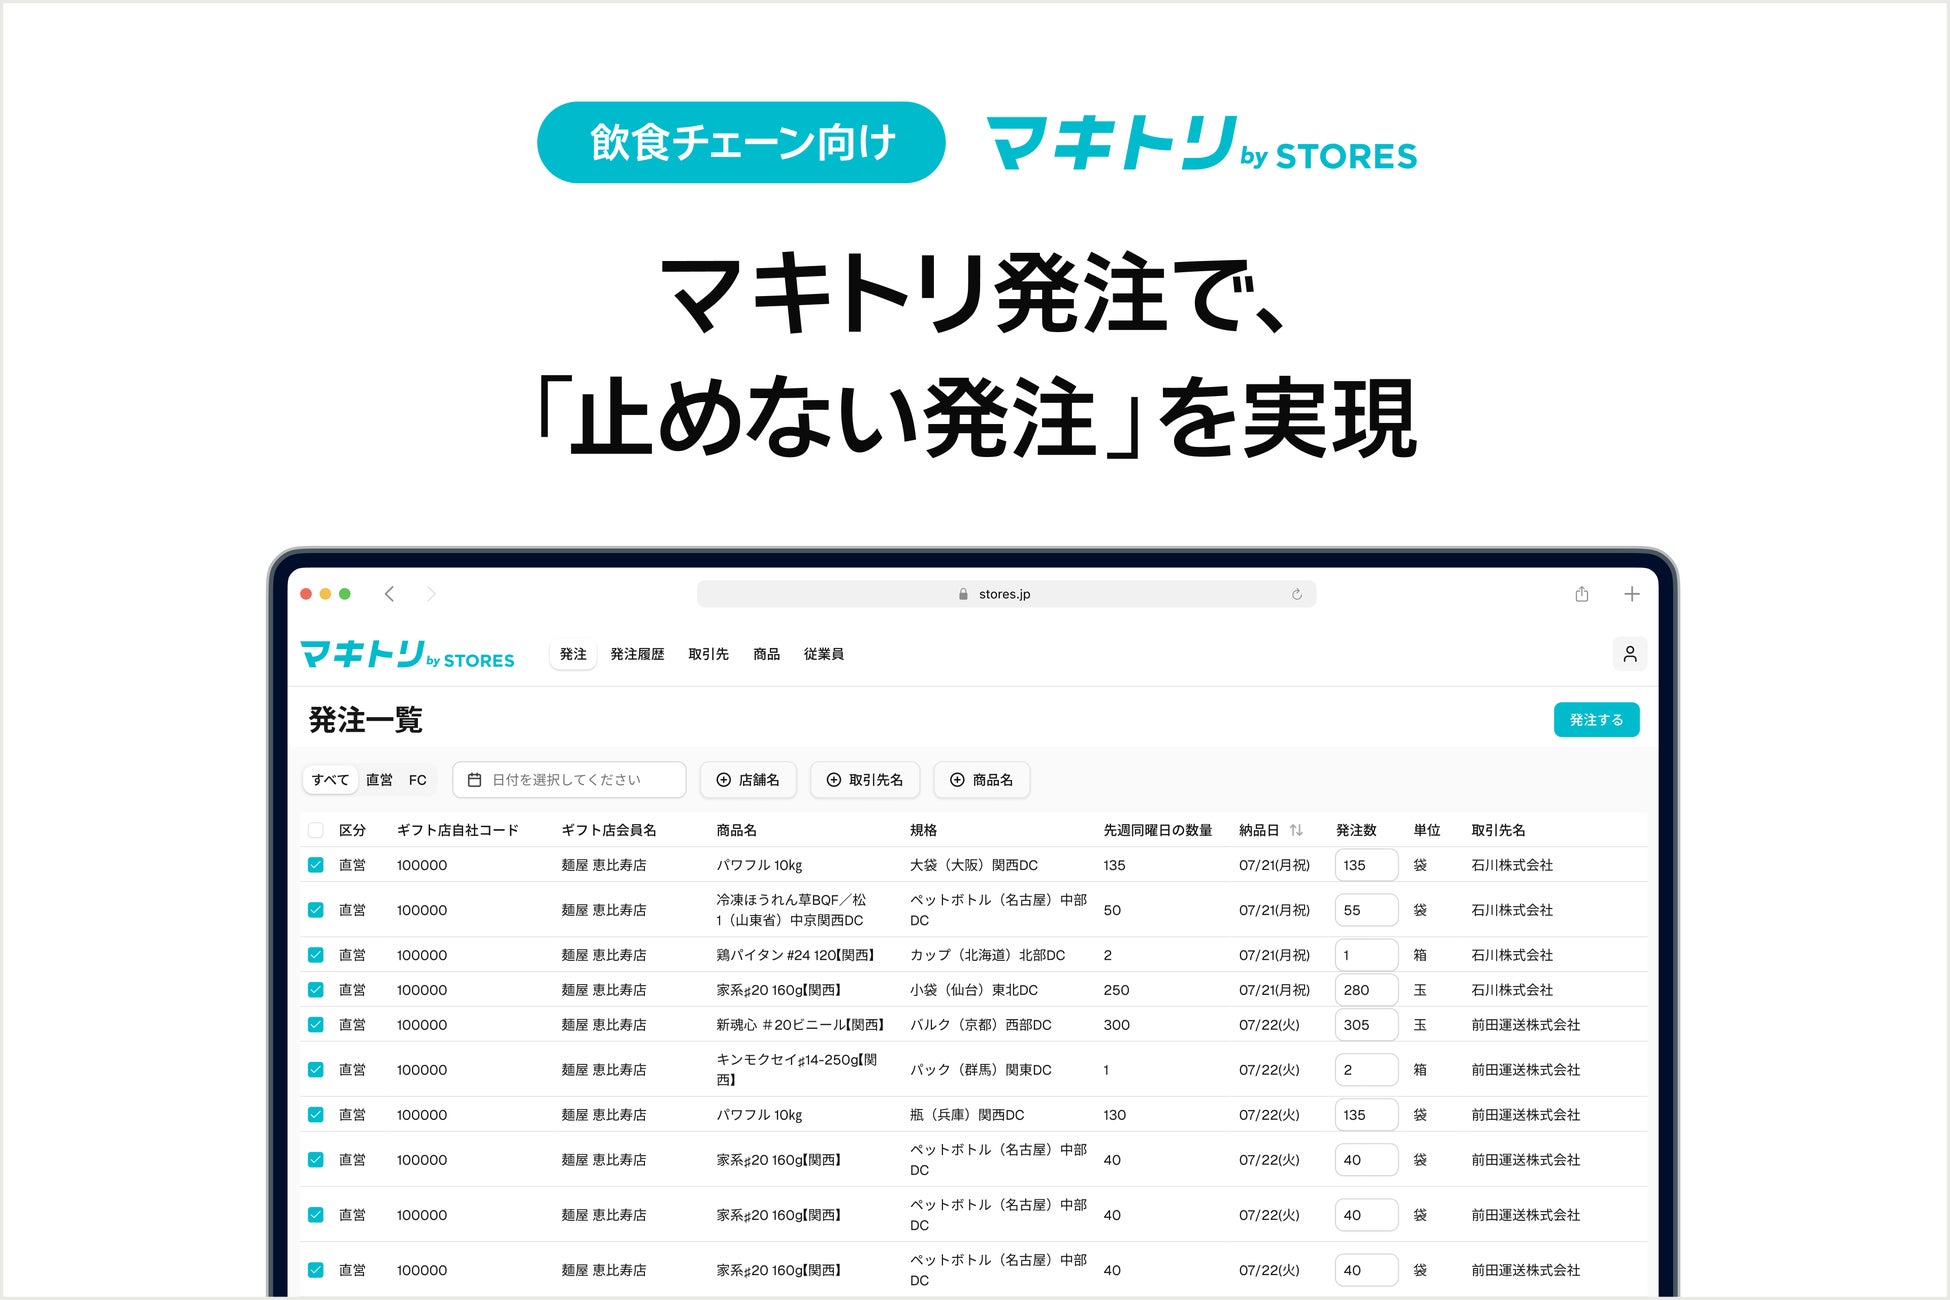Uncheck the パワフル 10kg row checkbox
The width and height of the screenshot is (1950, 1300).
[316, 864]
